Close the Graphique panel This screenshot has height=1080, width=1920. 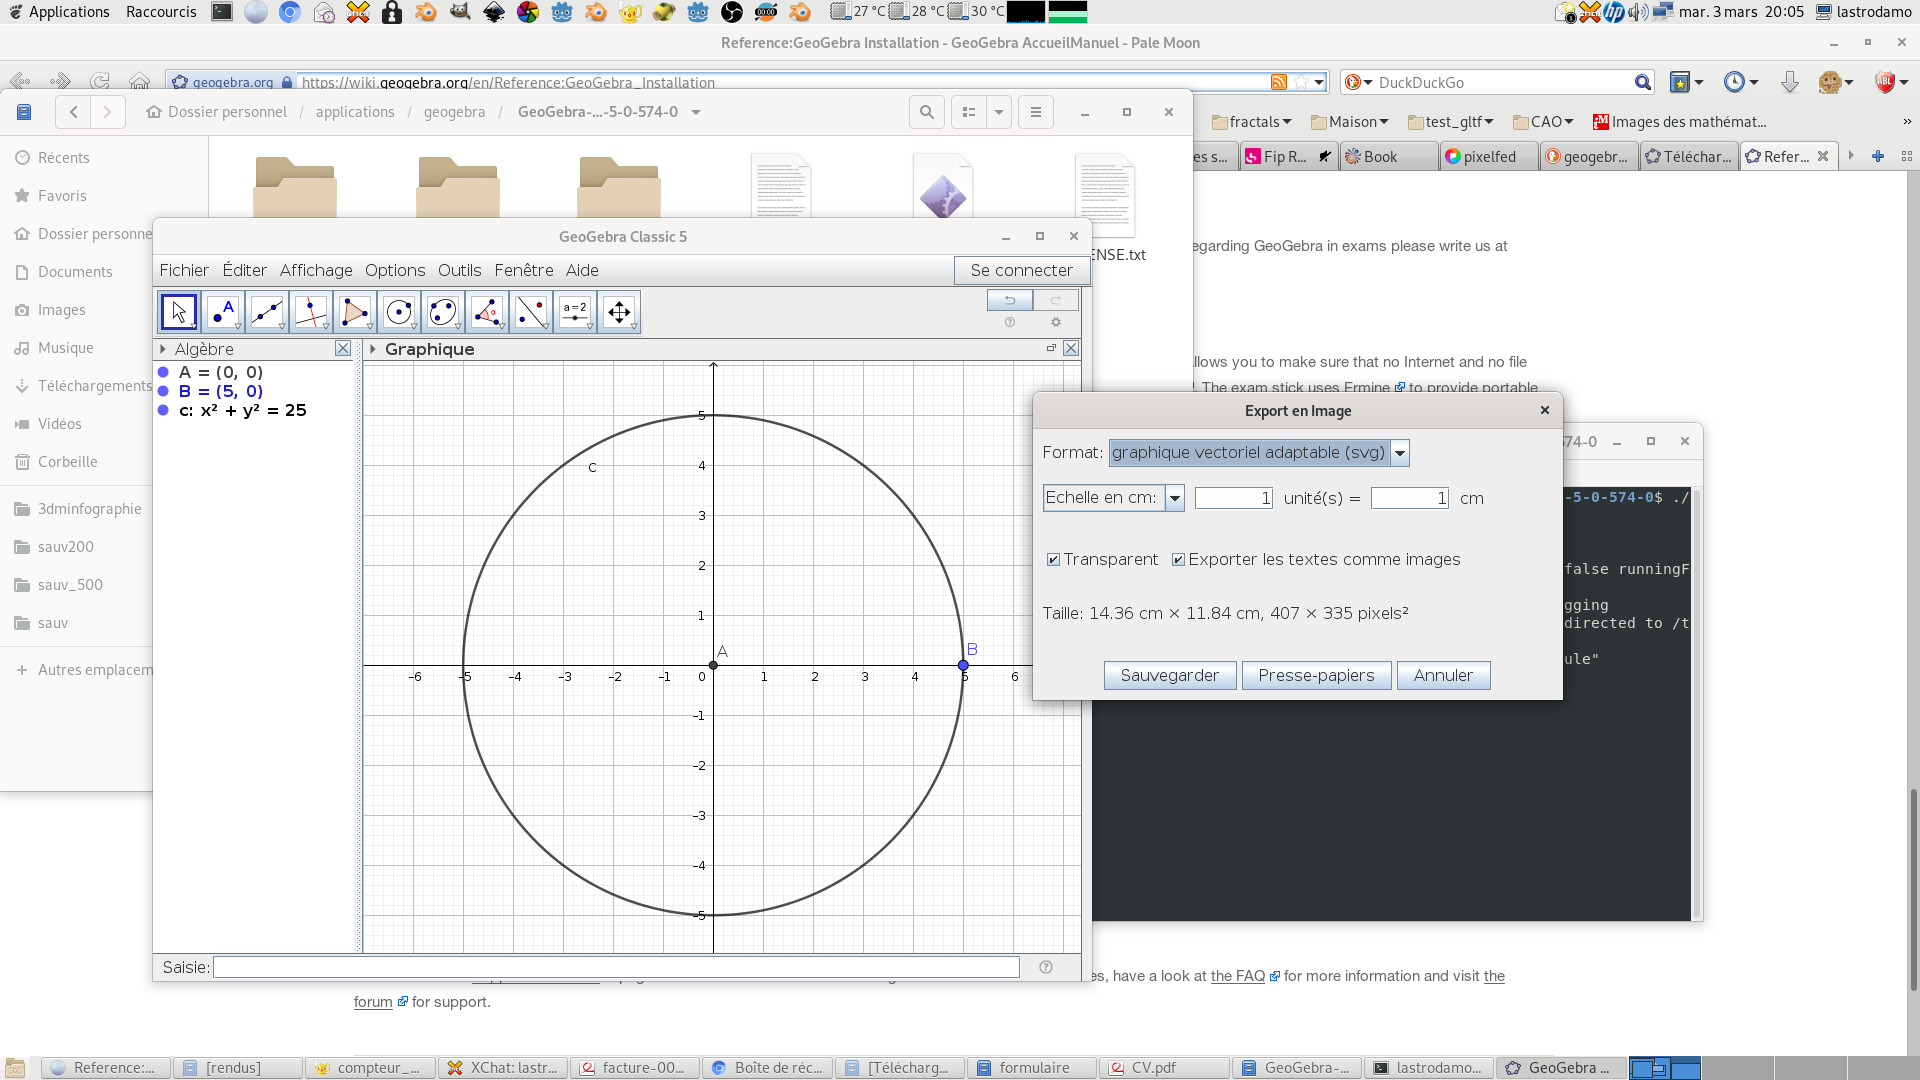[x=1071, y=348]
